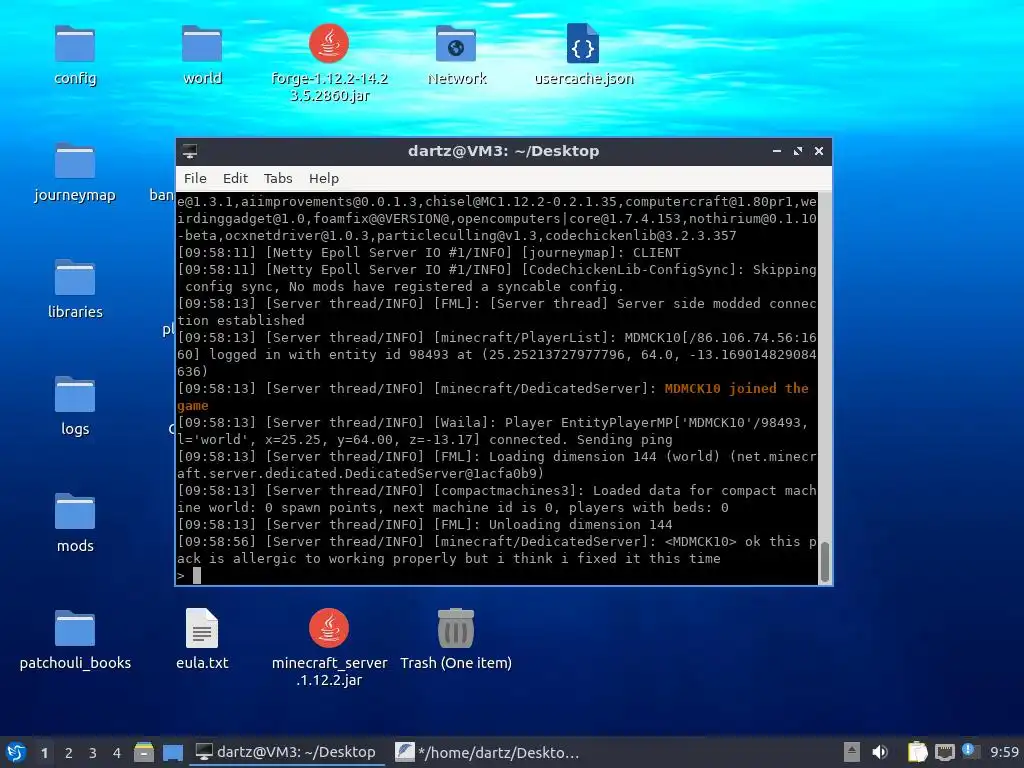Open the terminal File menu
Viewport: 1024px width, 768px height.
195,178
